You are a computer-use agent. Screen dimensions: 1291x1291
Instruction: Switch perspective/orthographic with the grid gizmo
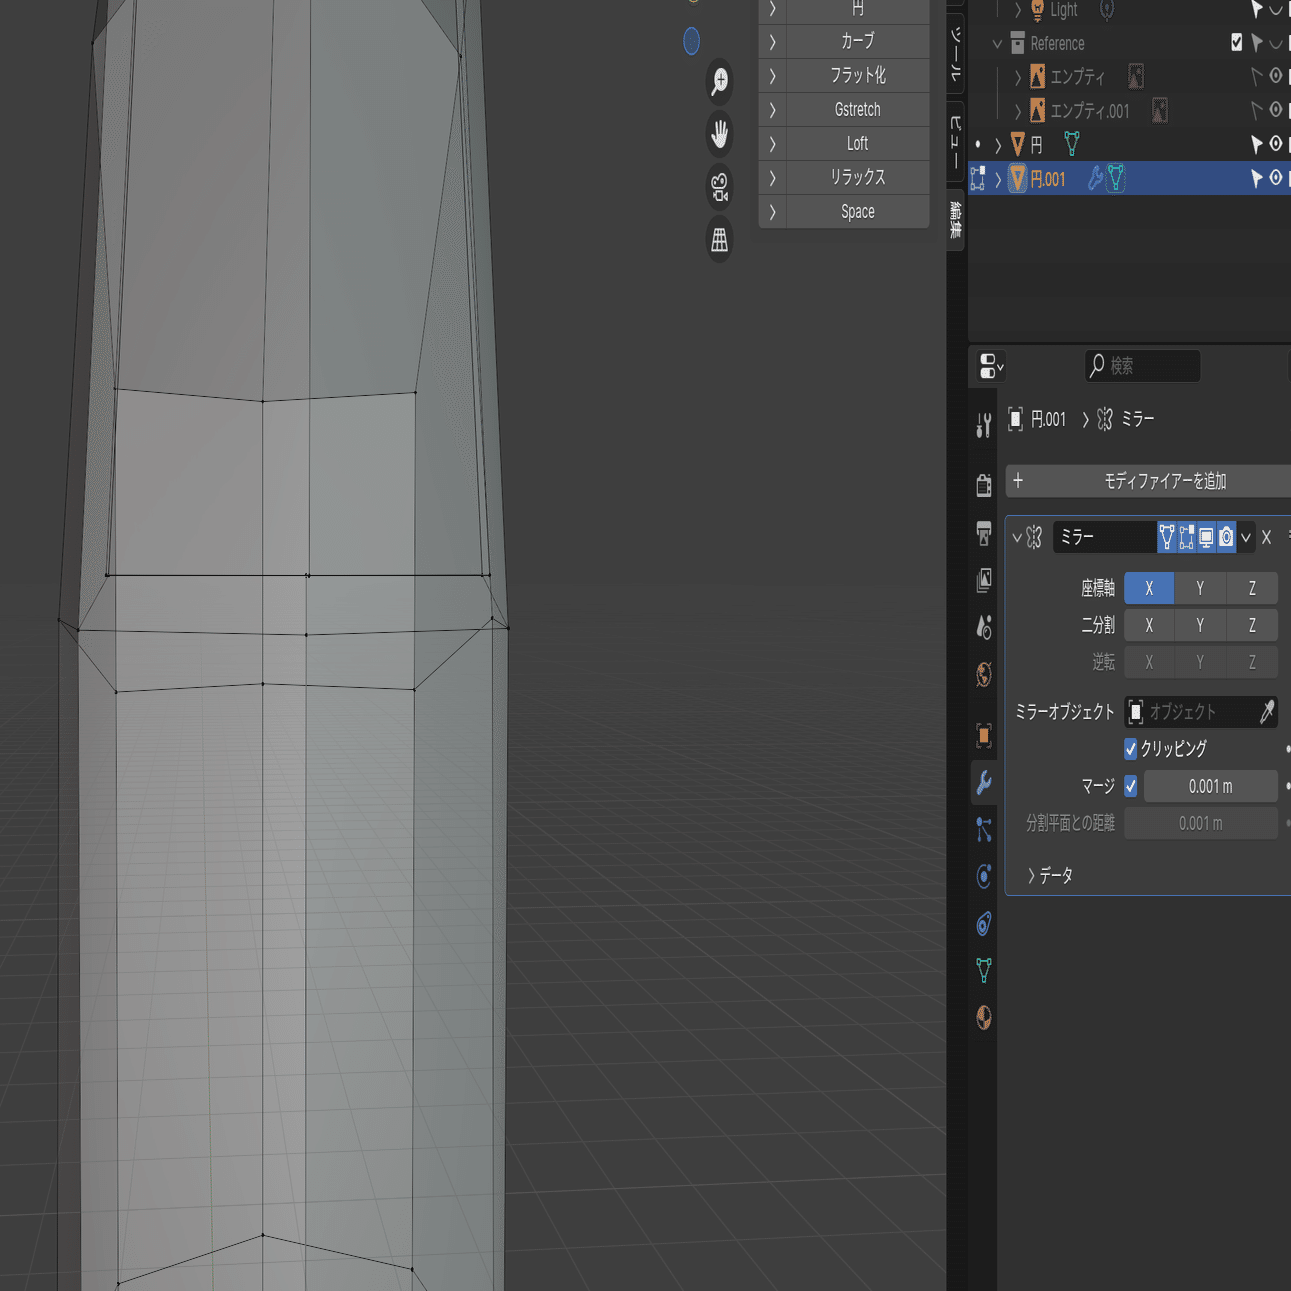719,240
